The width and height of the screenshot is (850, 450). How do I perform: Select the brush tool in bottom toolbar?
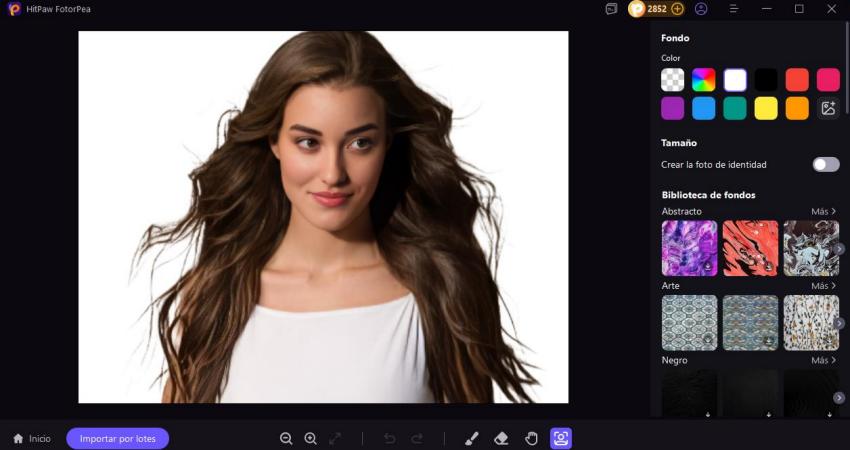[472, 438]
